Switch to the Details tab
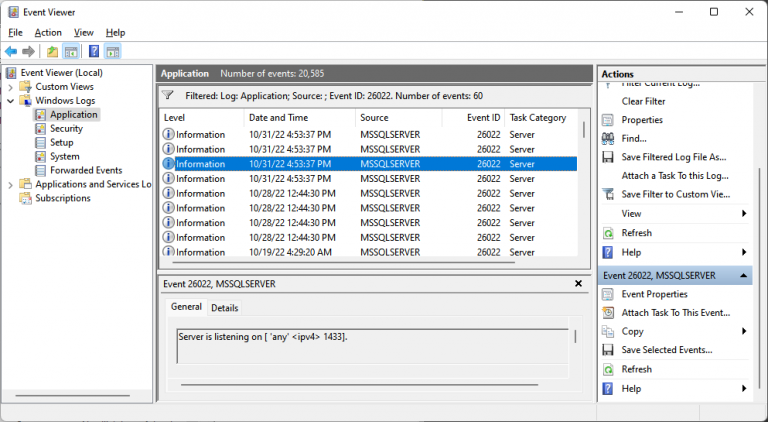Image resolution: width=768 pixels, height=422 pixels. coord(224,308)
